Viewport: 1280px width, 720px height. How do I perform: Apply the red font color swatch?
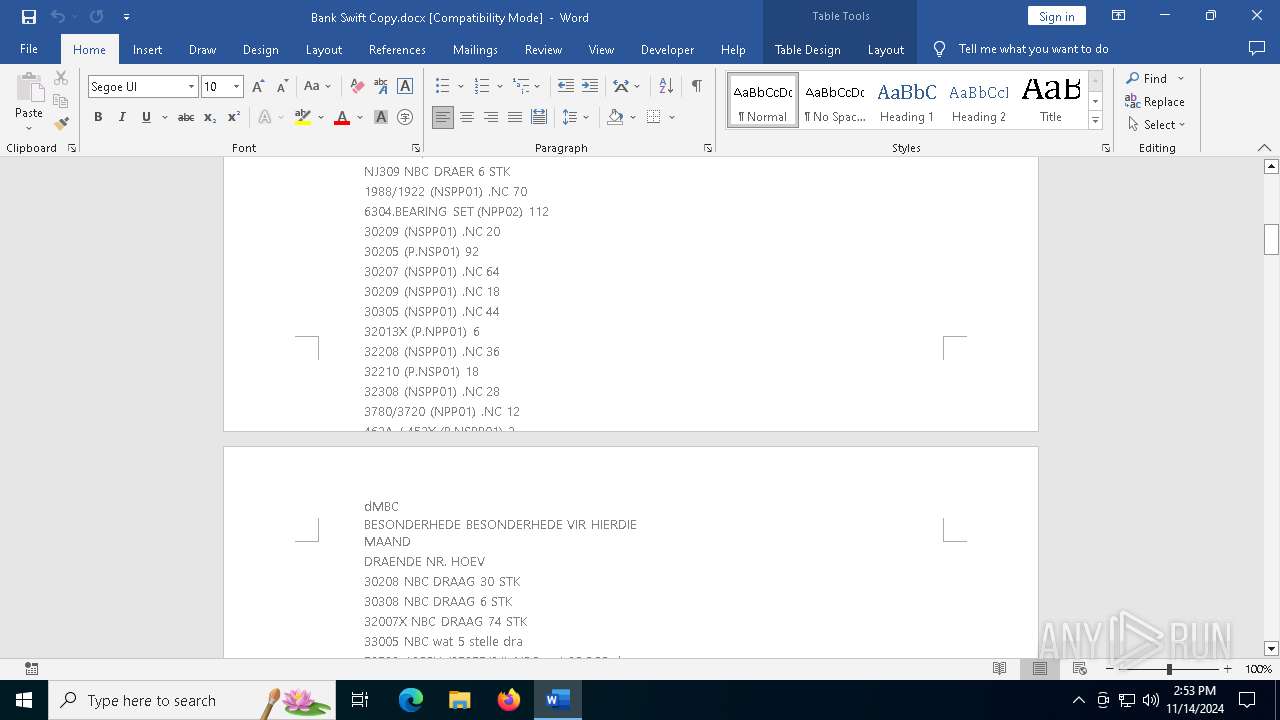[x=342, y=117]
